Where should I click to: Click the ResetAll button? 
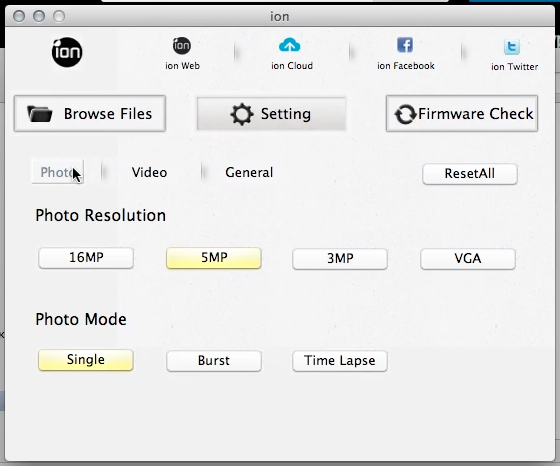click(x=470, y=174)
